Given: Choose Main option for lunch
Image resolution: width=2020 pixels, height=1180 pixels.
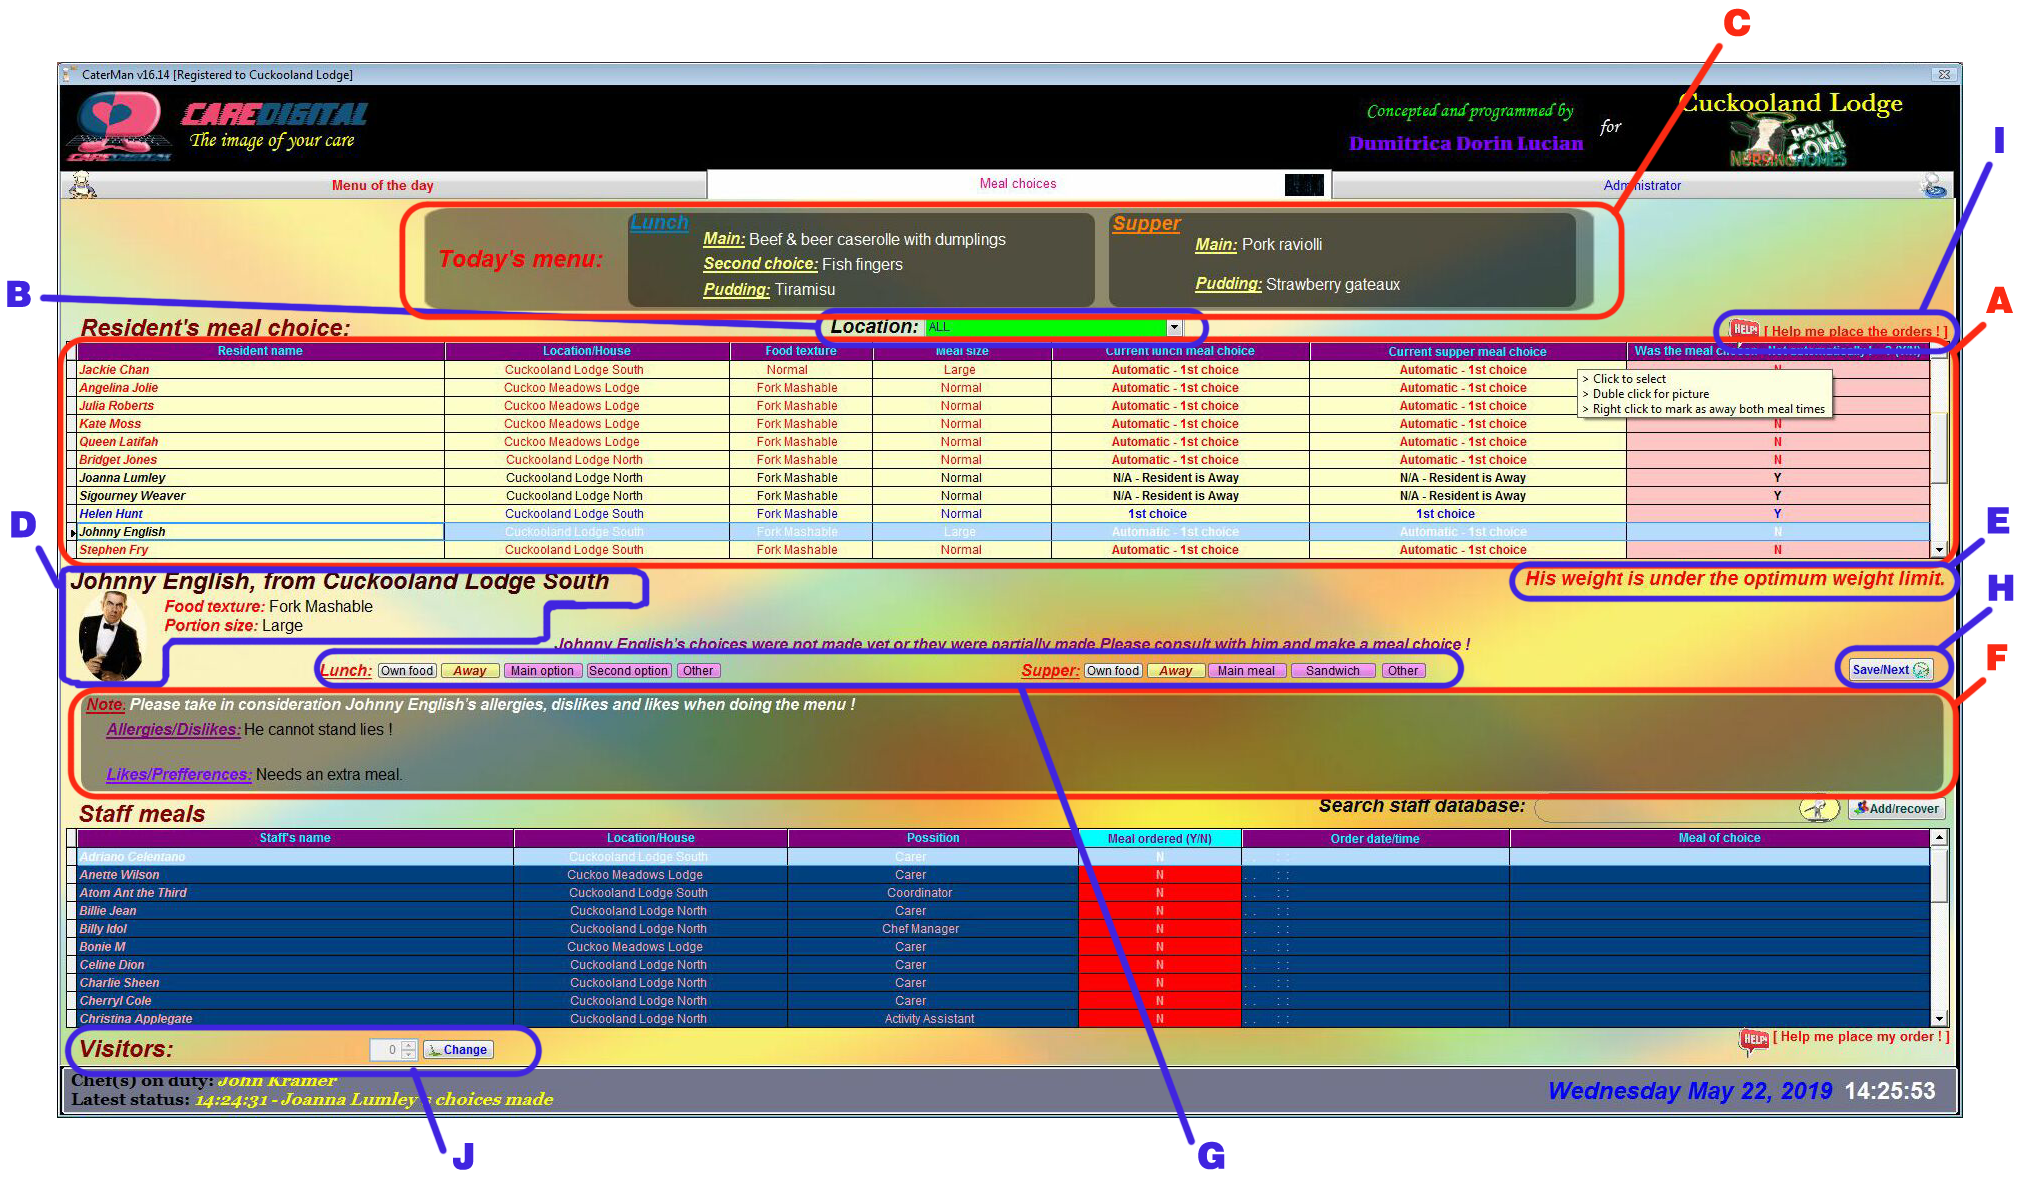Looking at the screenshot, I should point(542,671).
